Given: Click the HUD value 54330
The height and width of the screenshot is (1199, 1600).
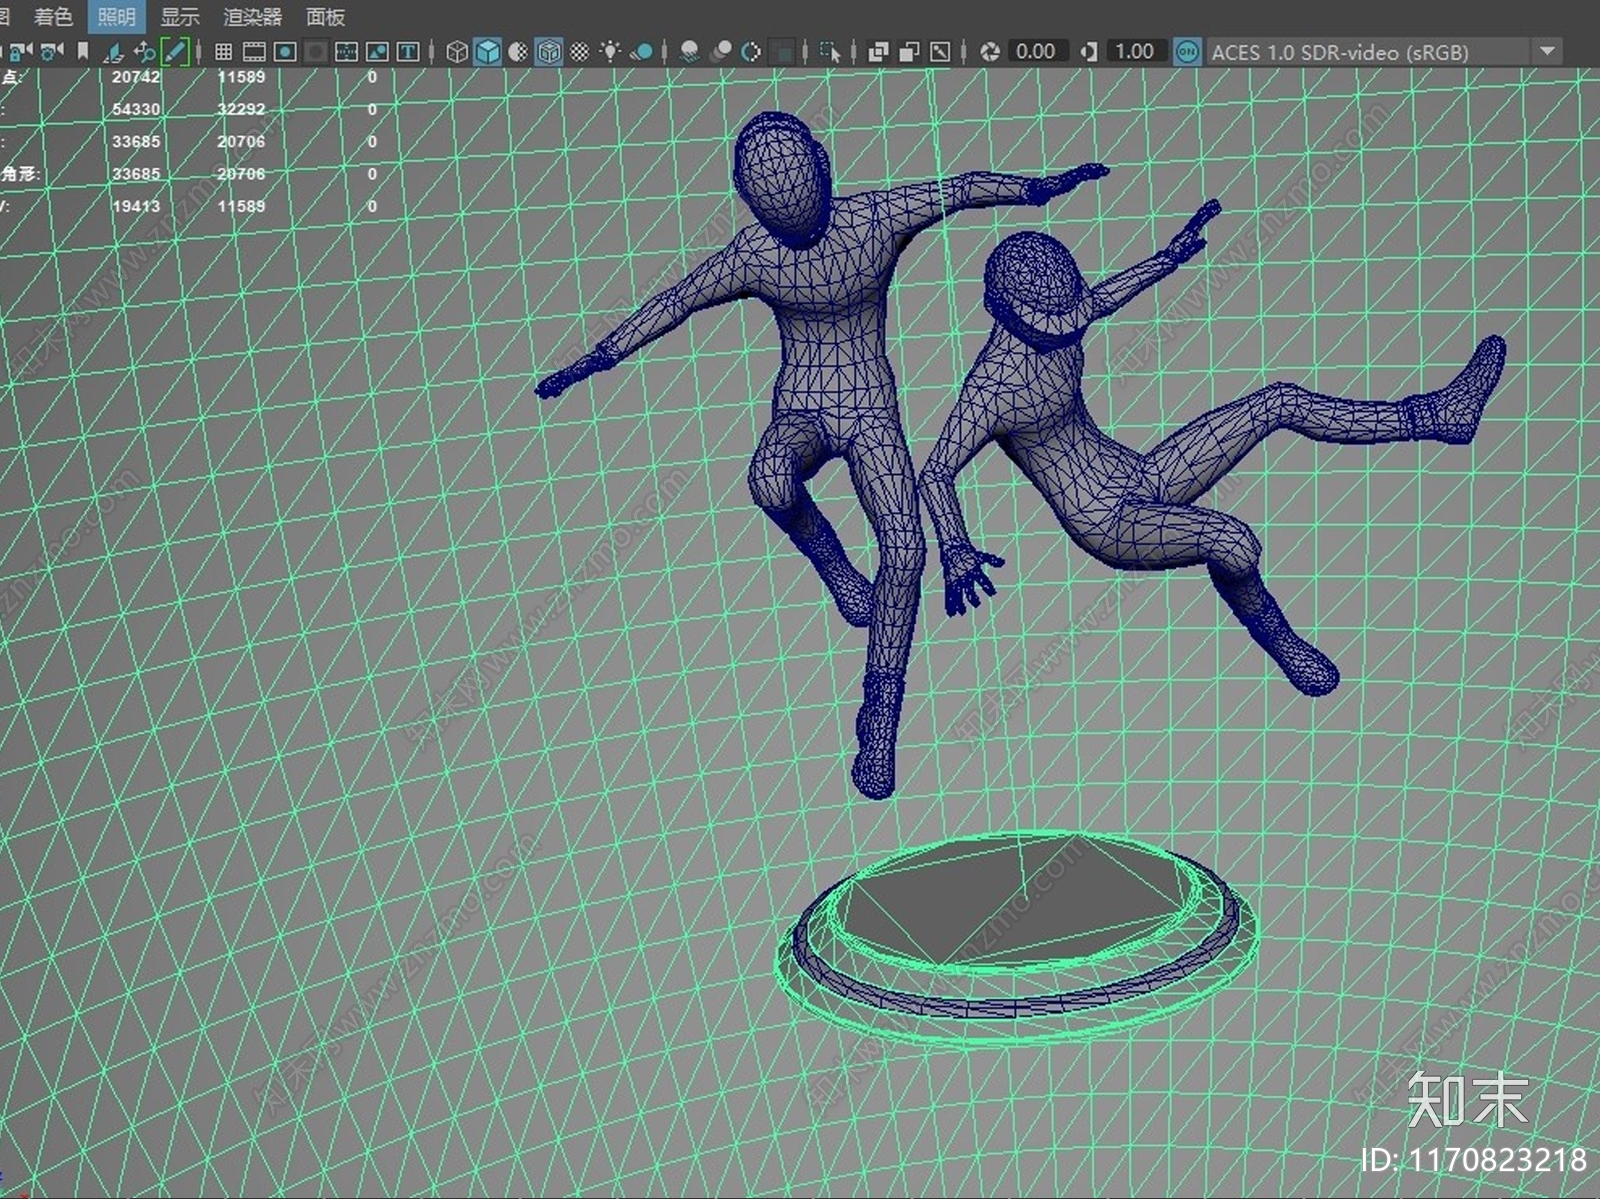Looking at the screenshot, I should (x=135, y=109).
